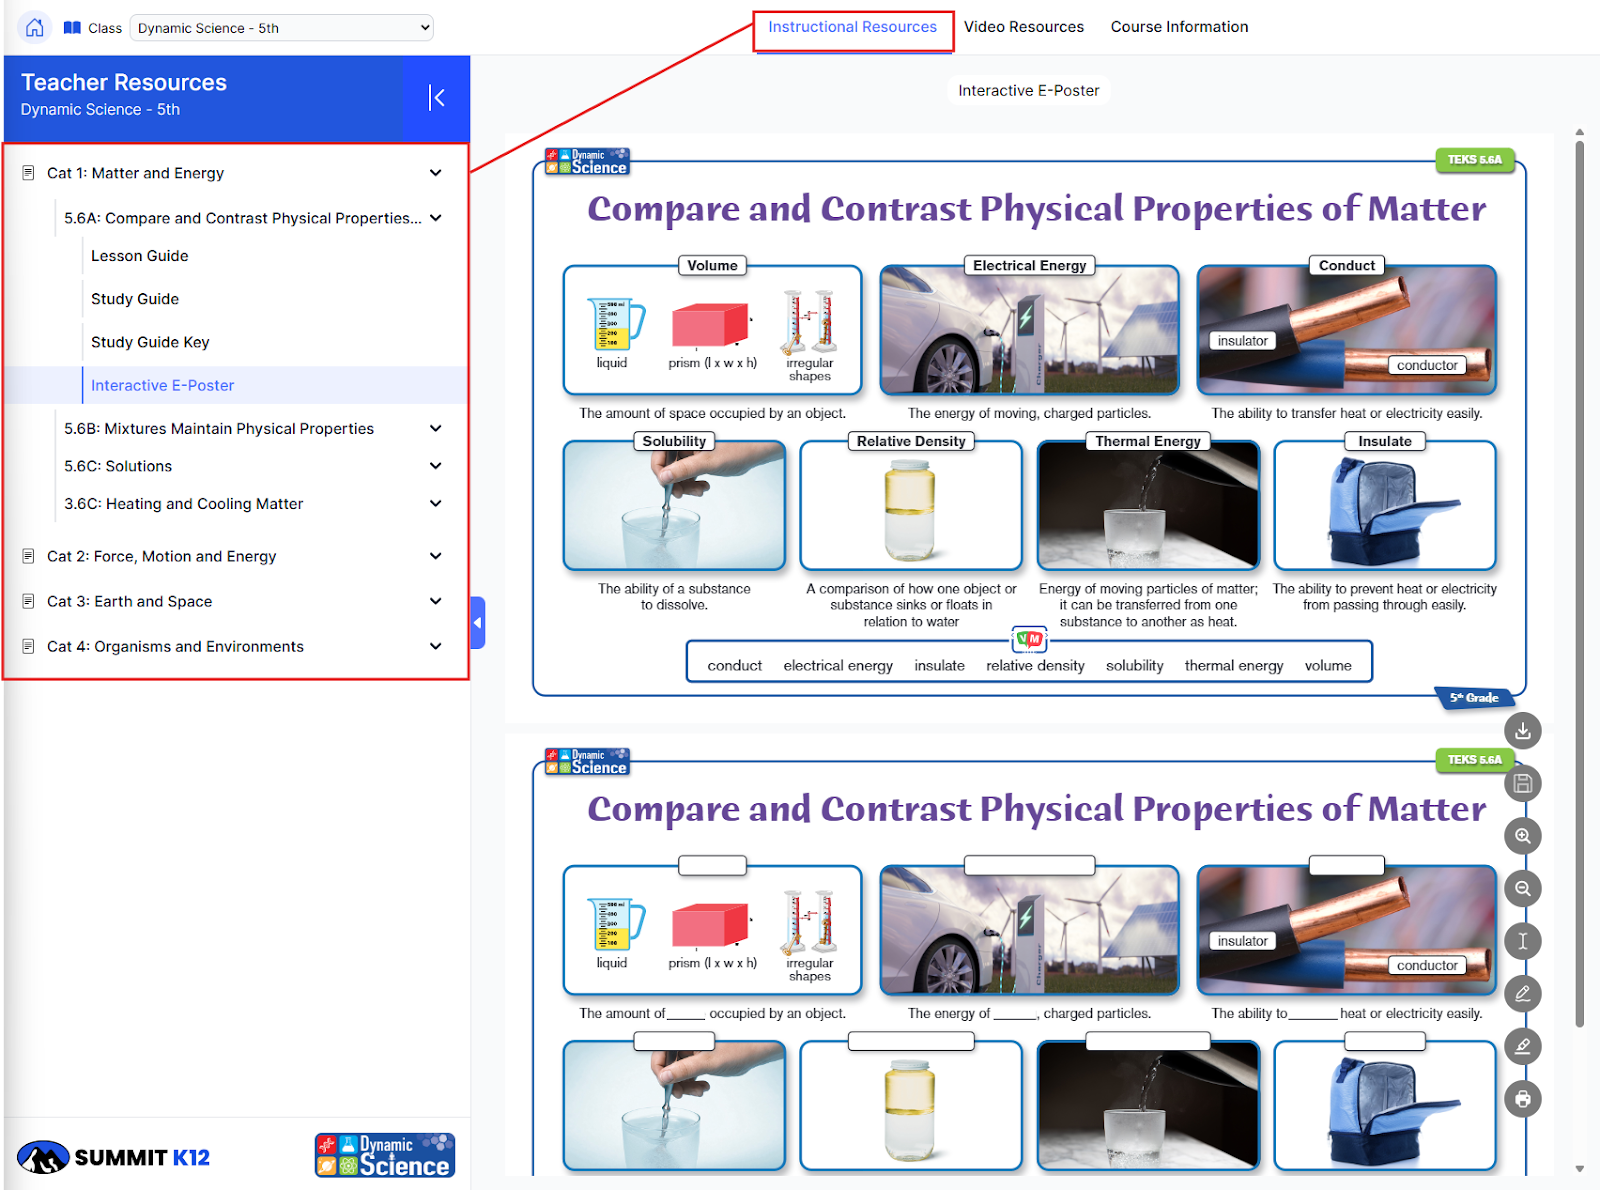
Task: Click the VM badge icon above word bank
Action: tap(1029, 639)
